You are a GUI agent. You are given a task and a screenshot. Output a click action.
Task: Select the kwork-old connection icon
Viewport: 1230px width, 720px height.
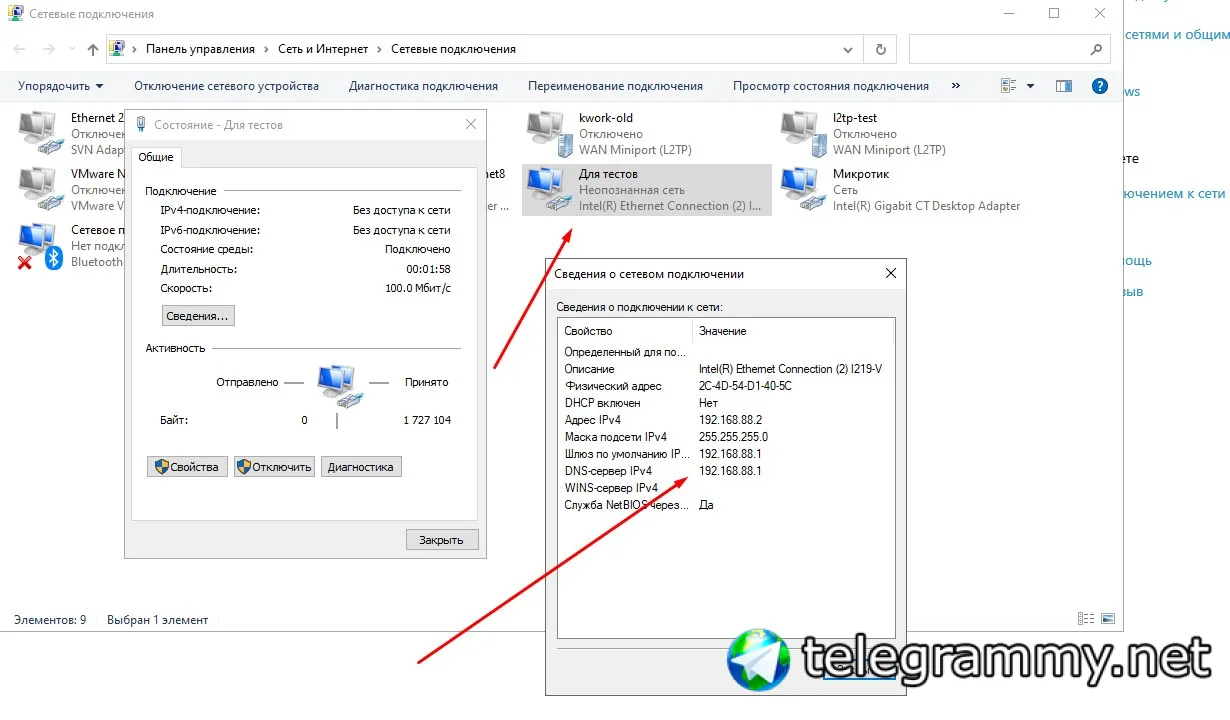[549, 133]
